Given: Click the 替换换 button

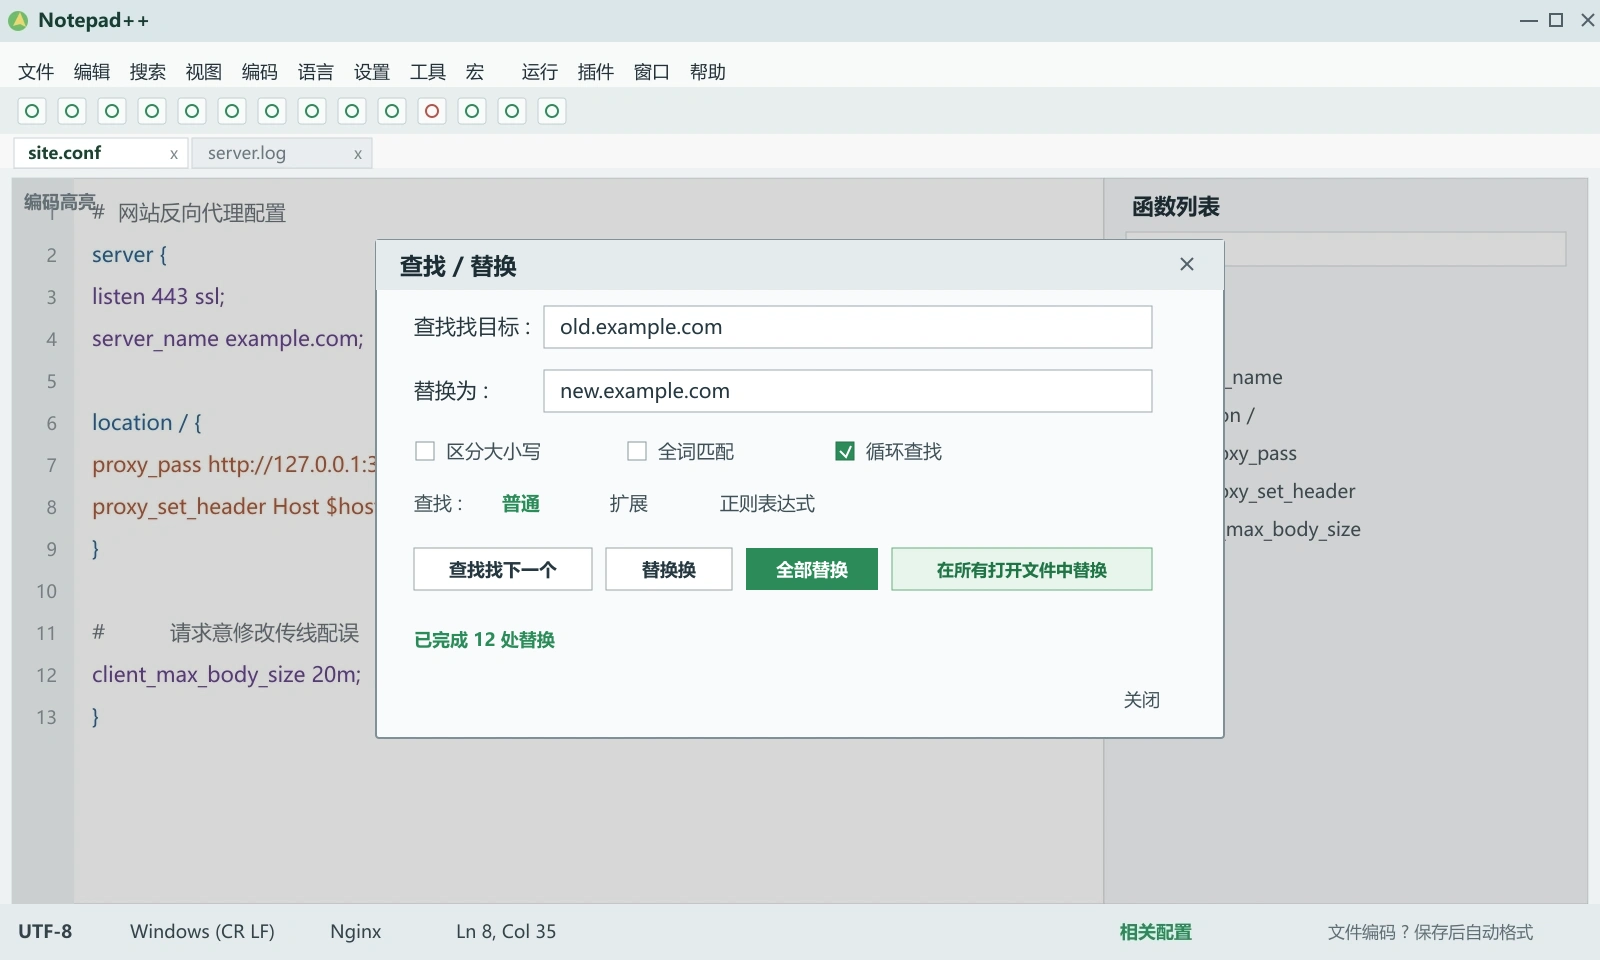Looking at the screenshot, I should (669, 569).
